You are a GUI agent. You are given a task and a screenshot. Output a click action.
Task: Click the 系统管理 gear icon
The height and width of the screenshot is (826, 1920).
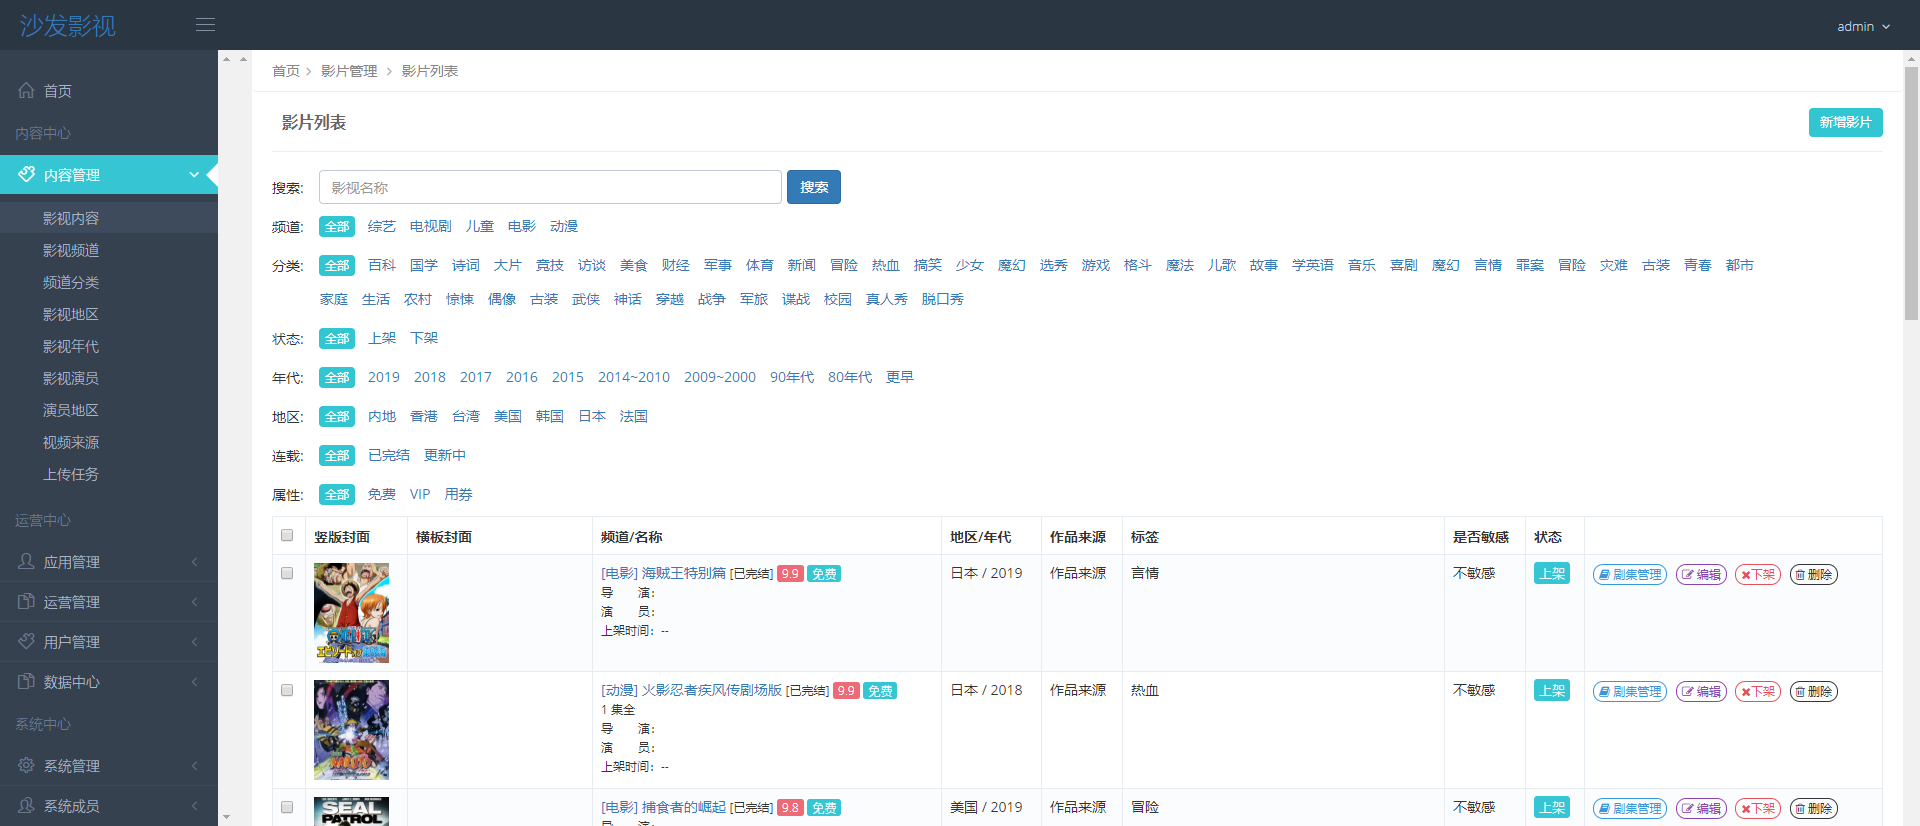pyautogui.click(x=26, y=765)
